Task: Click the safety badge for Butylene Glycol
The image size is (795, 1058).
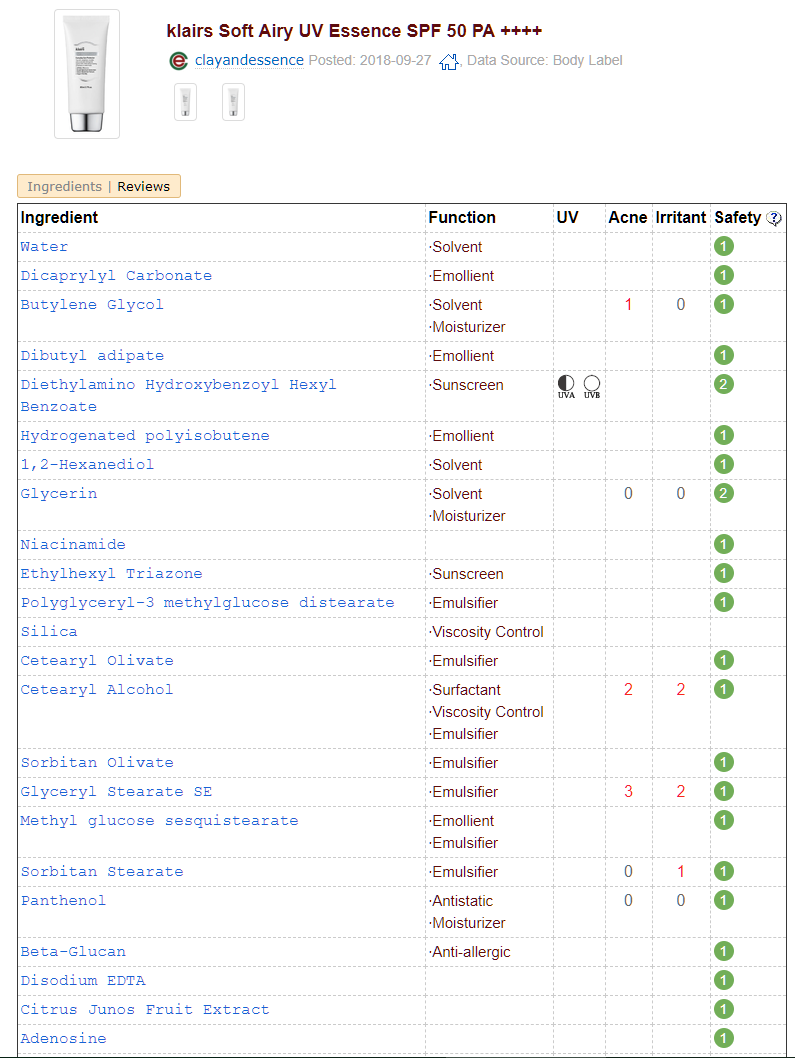Action: coord(723,304)
